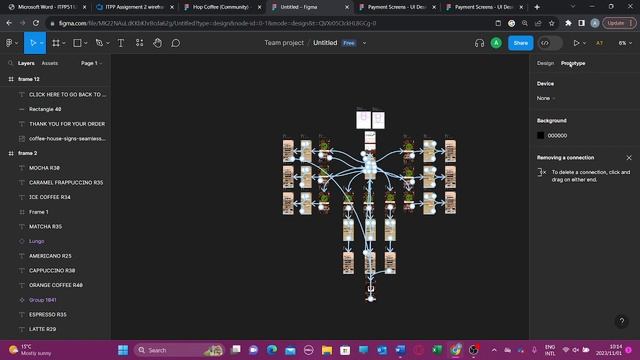Image resolution: width=640 pixels, height=360 pixels.
Task: Open a new browser tab
Action: pyautogui.click(x=537, y=7)
